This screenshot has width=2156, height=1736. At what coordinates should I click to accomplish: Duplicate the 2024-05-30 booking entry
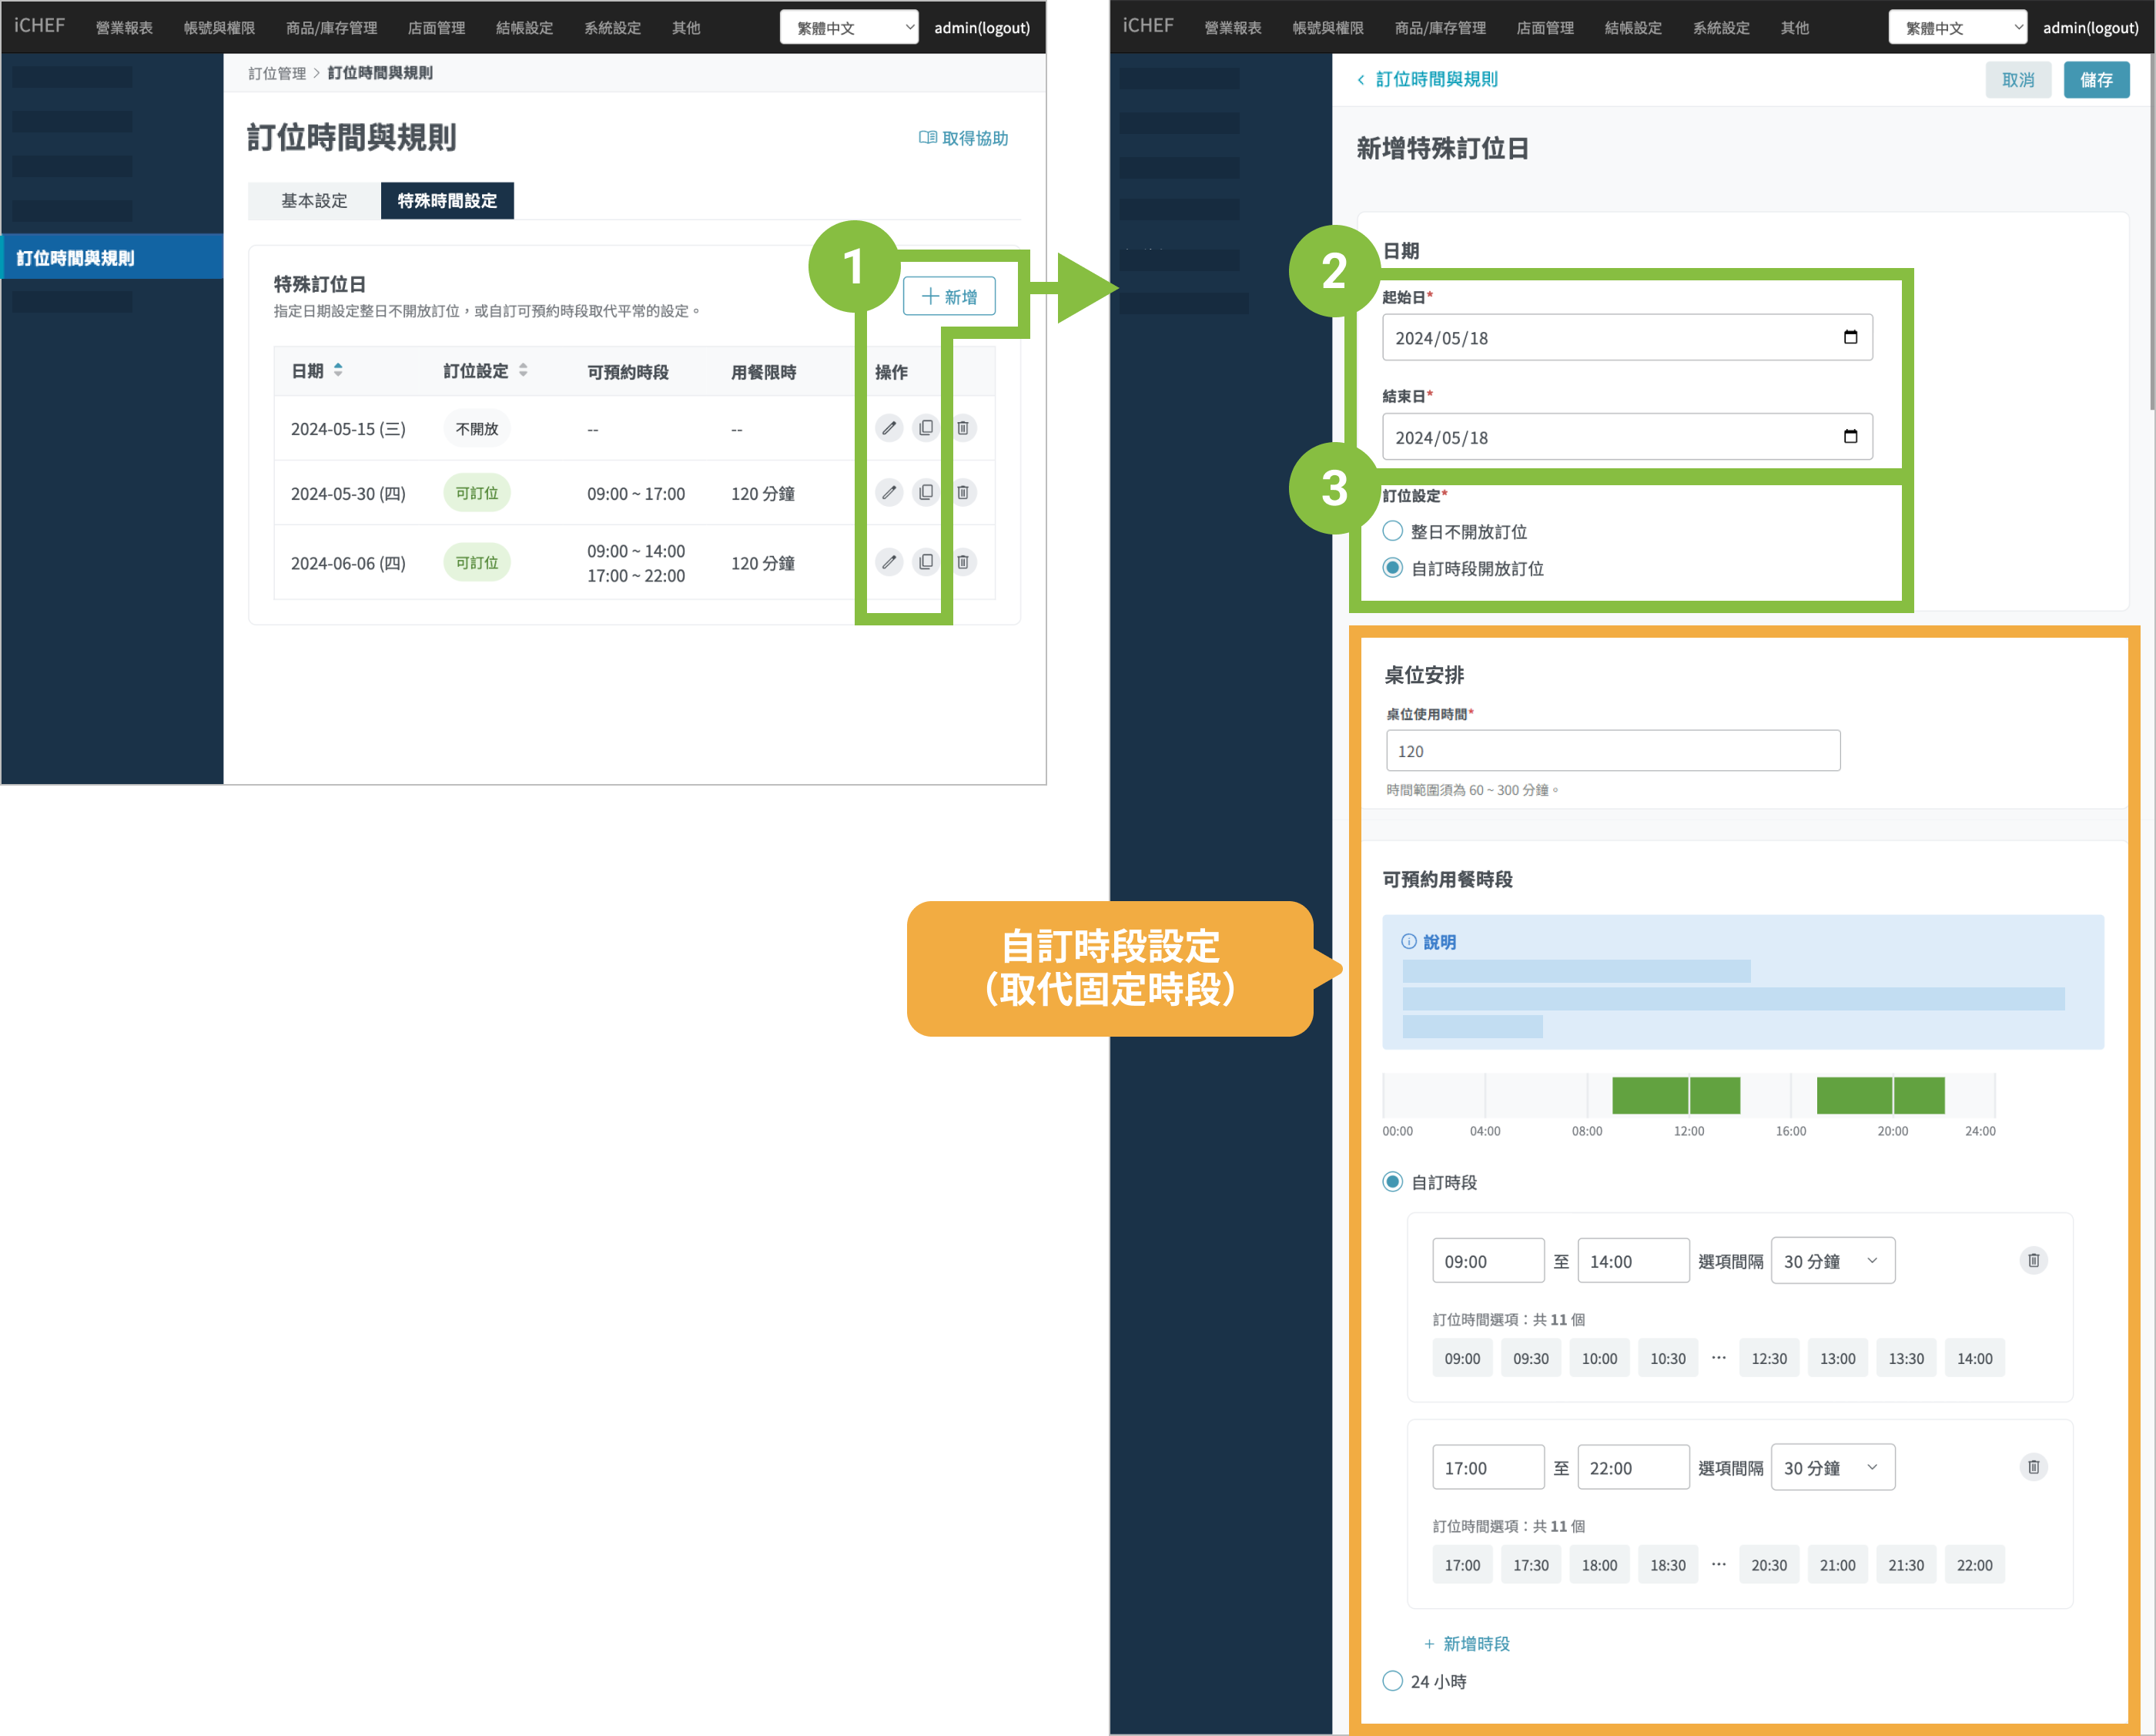(926, 493)
